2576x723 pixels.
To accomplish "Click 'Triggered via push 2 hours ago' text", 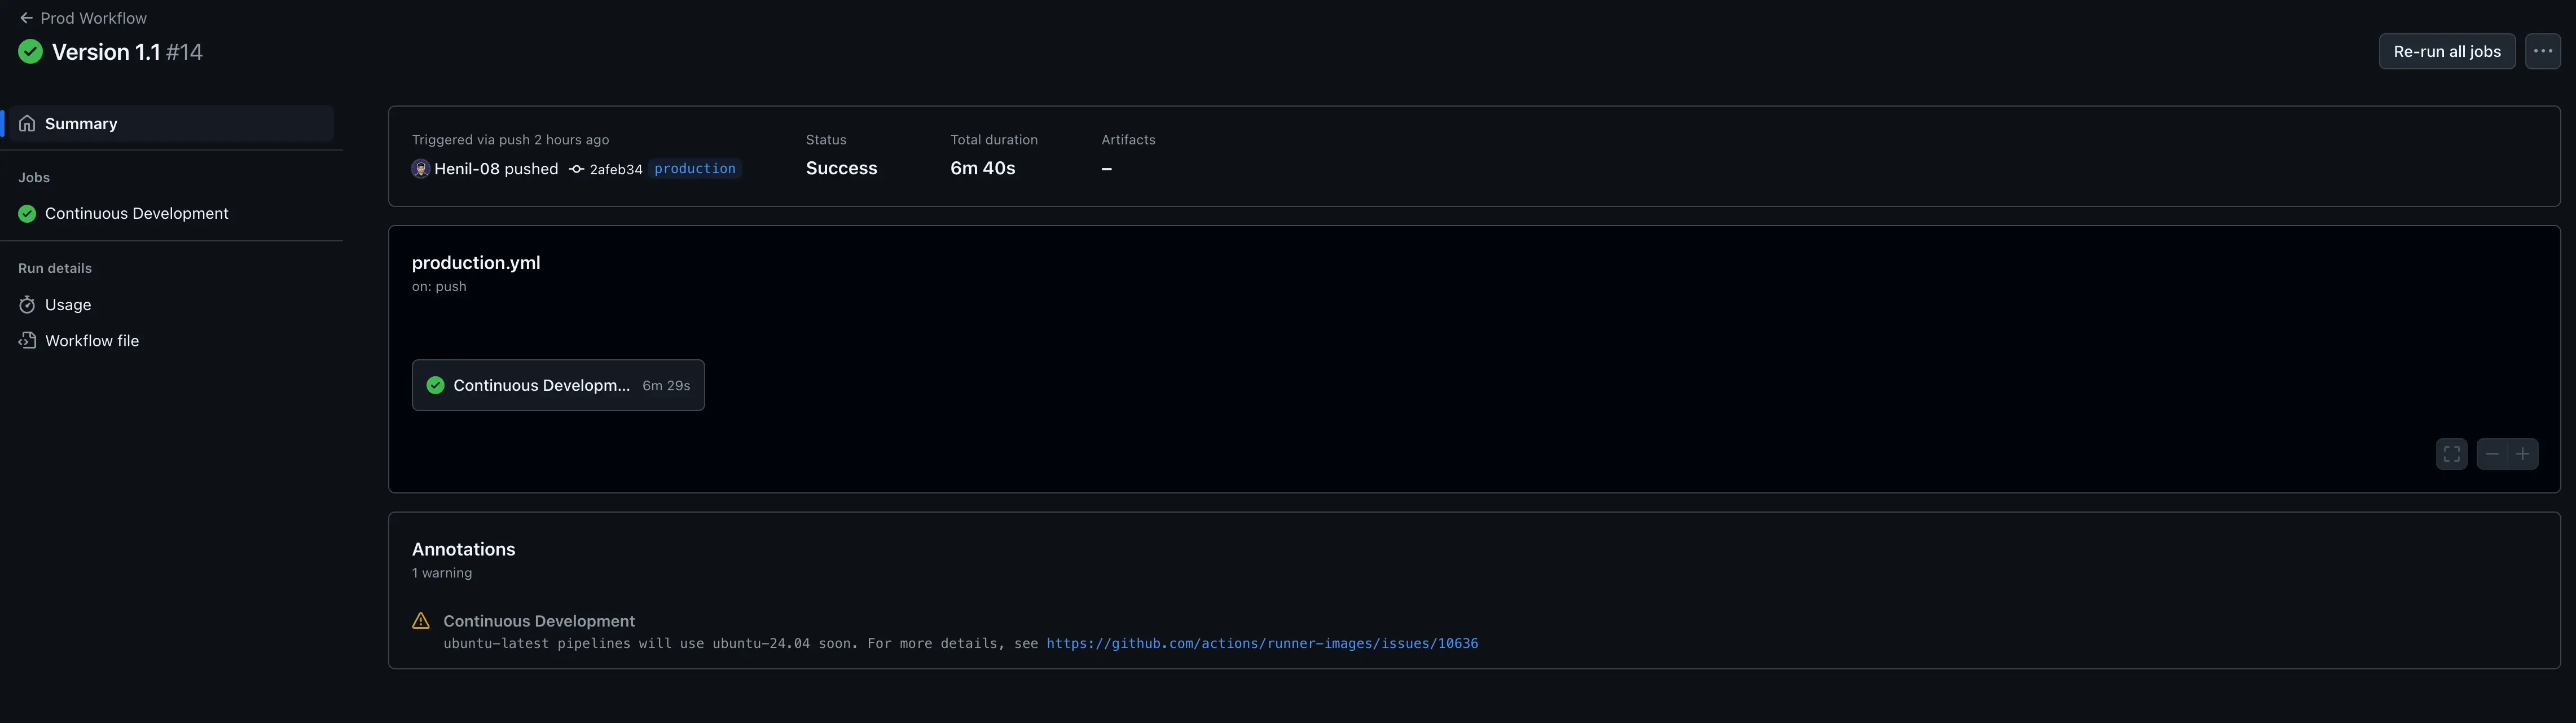I will click(510, 140).
